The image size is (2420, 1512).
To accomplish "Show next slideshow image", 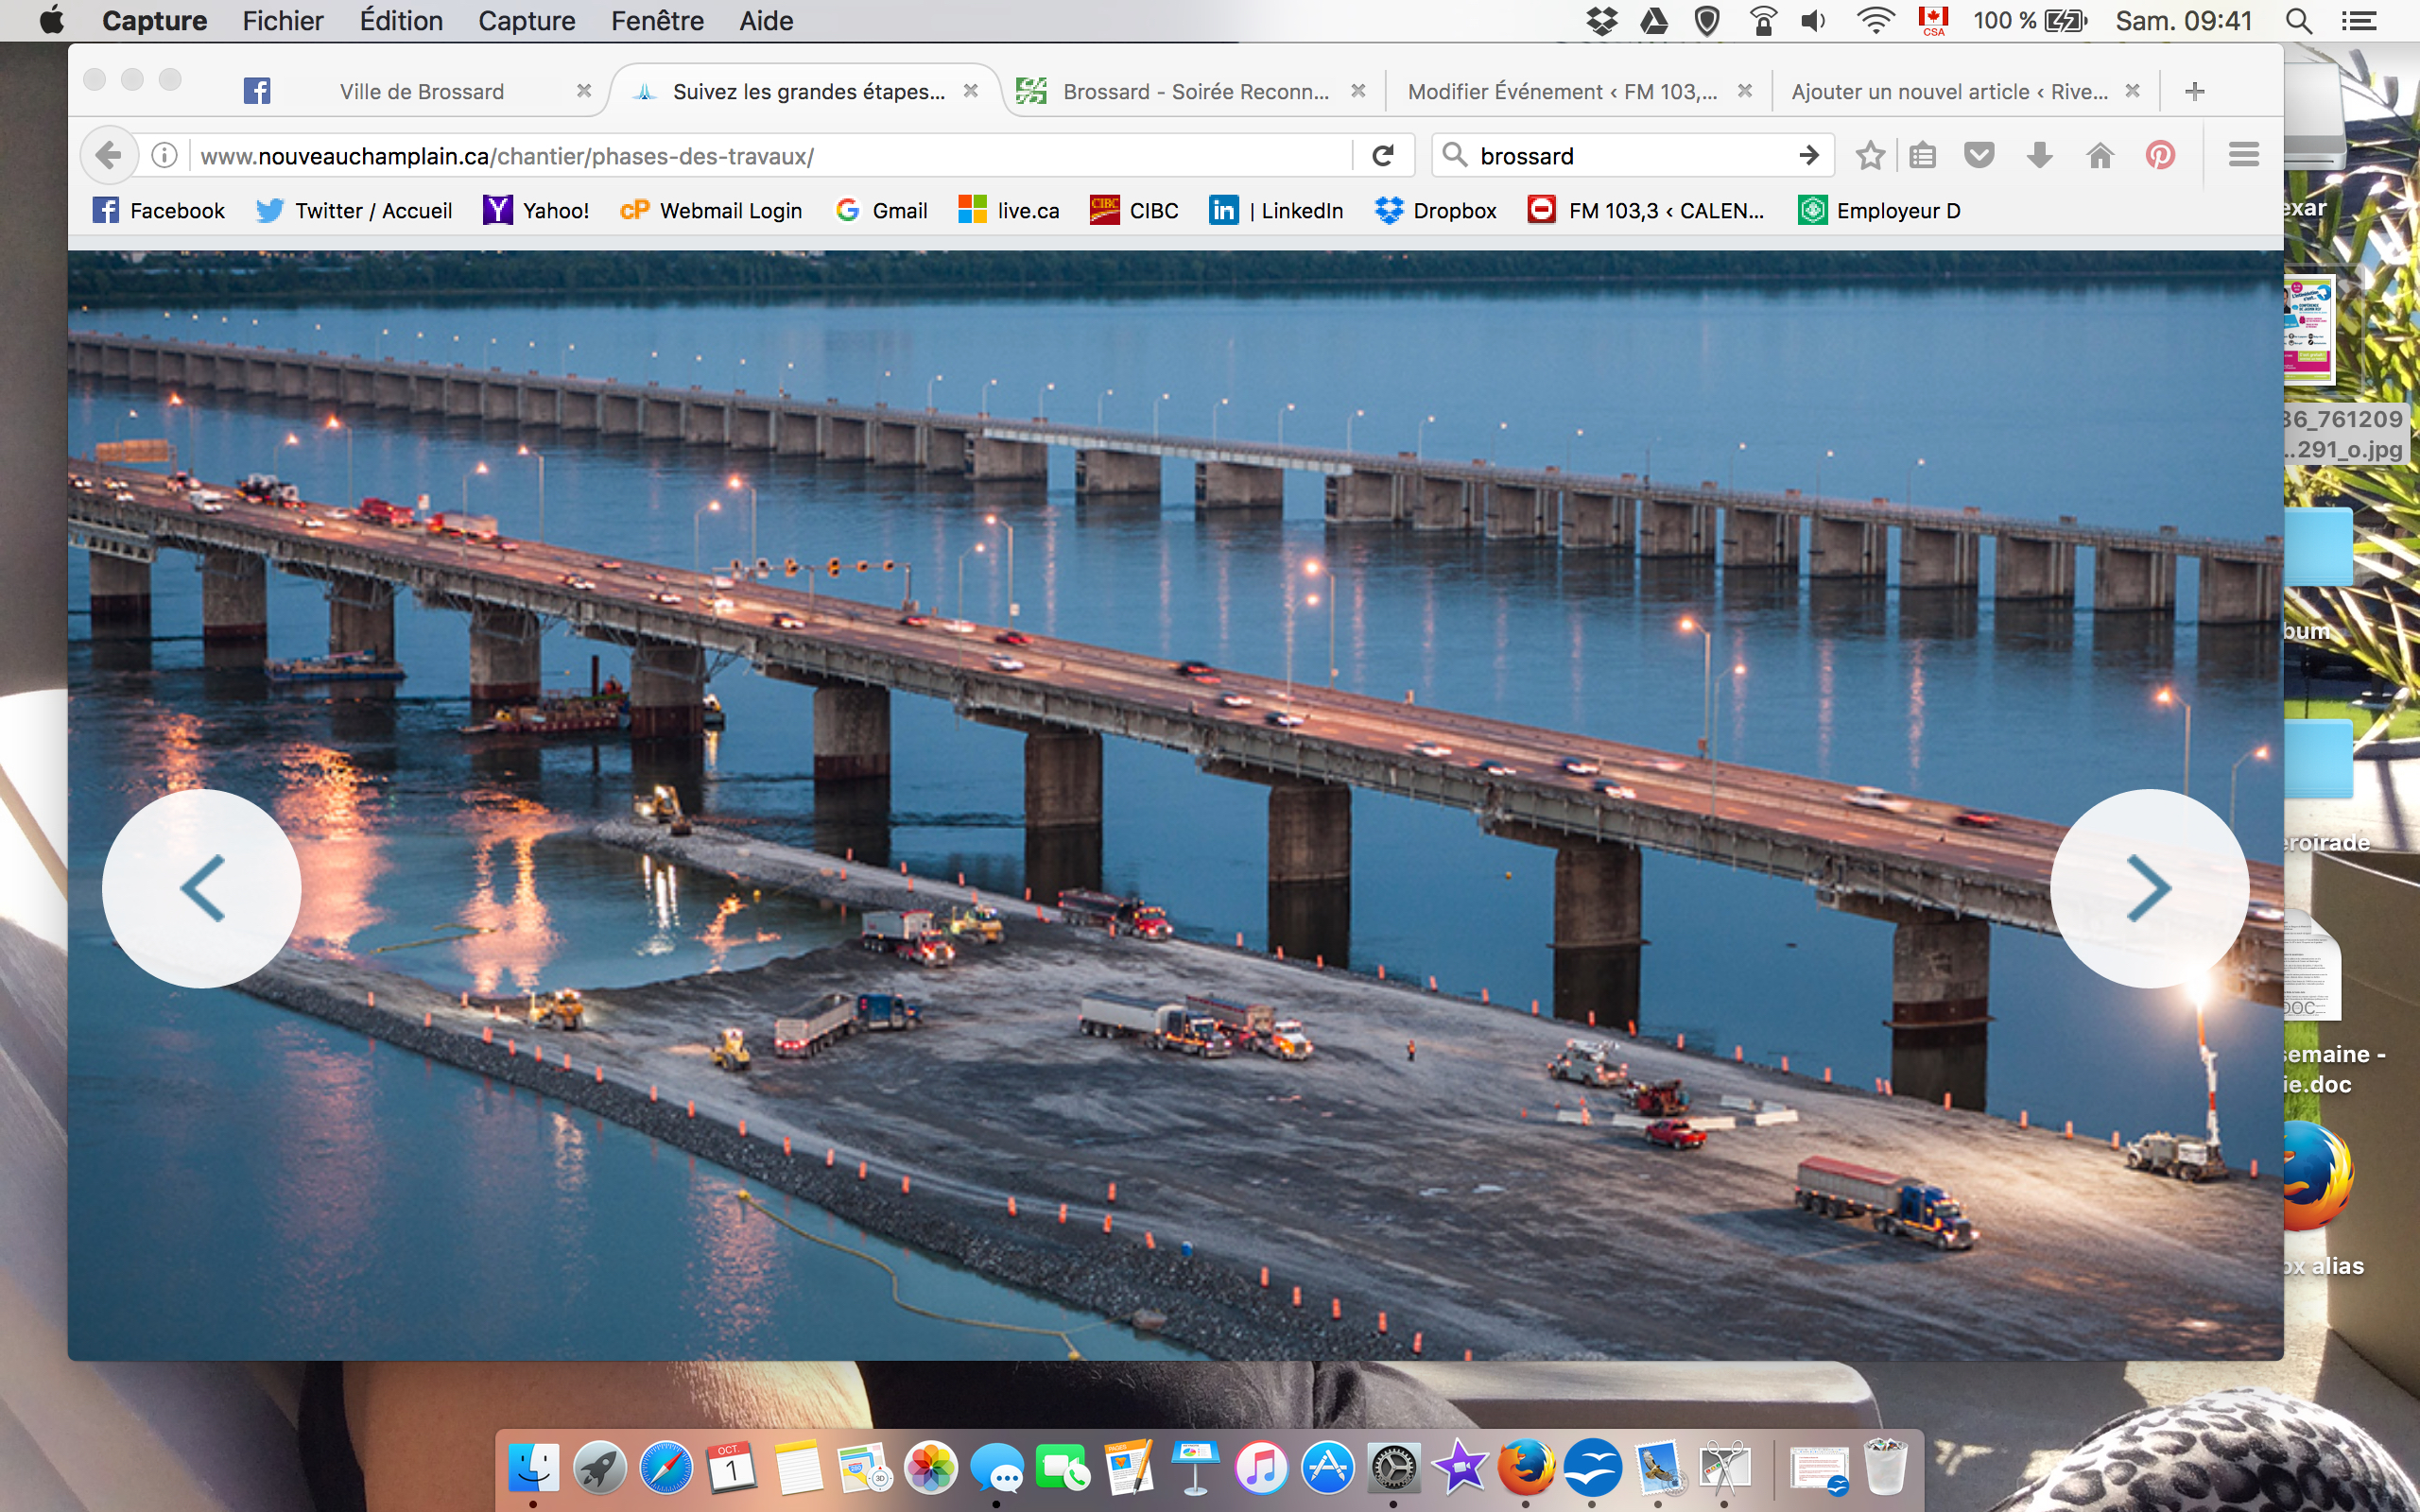I will 2148,888.
